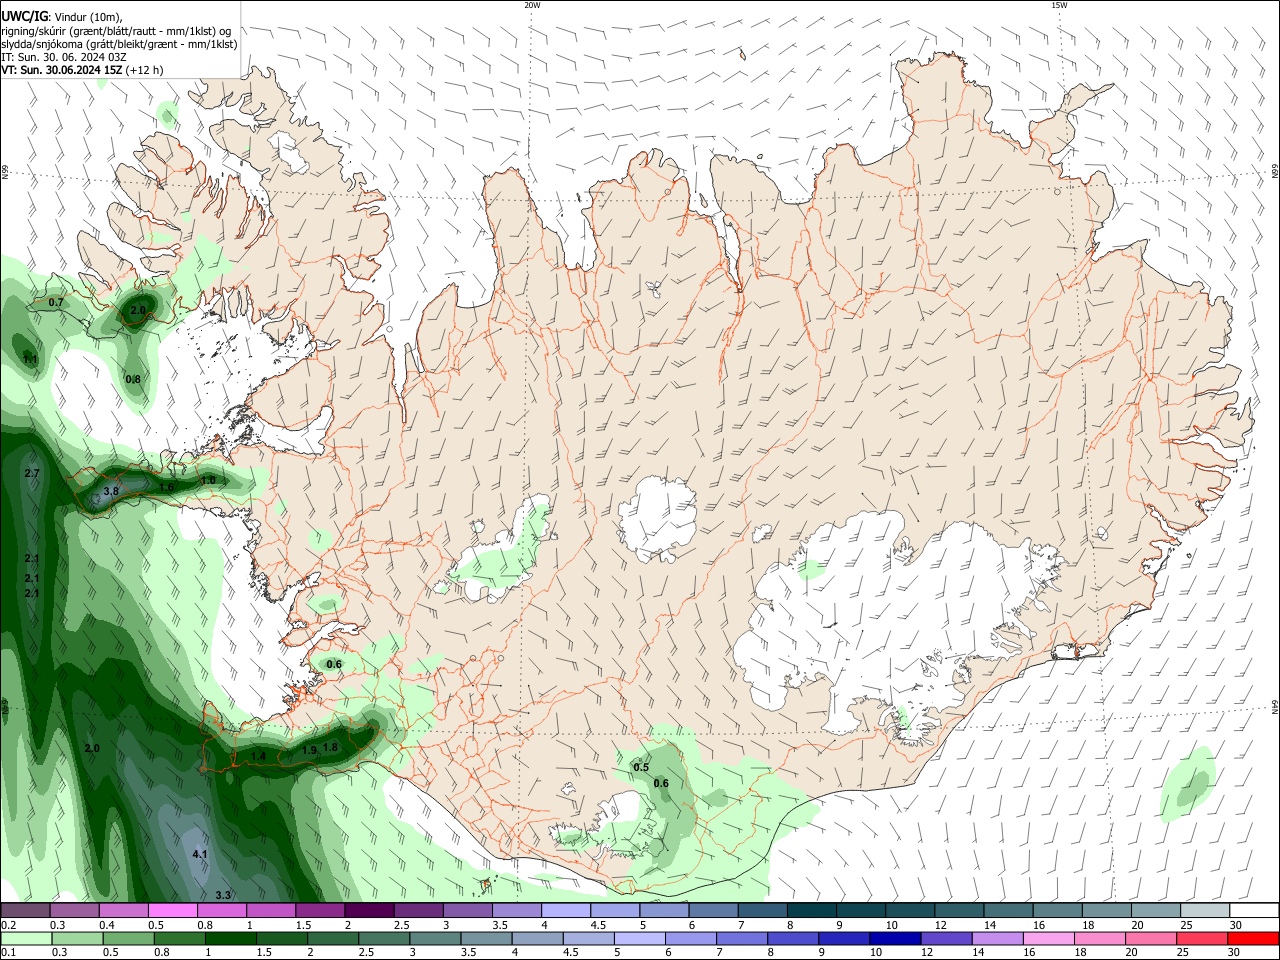Select the bright red 30 swatch in lower legend row

pos(1253,938)
